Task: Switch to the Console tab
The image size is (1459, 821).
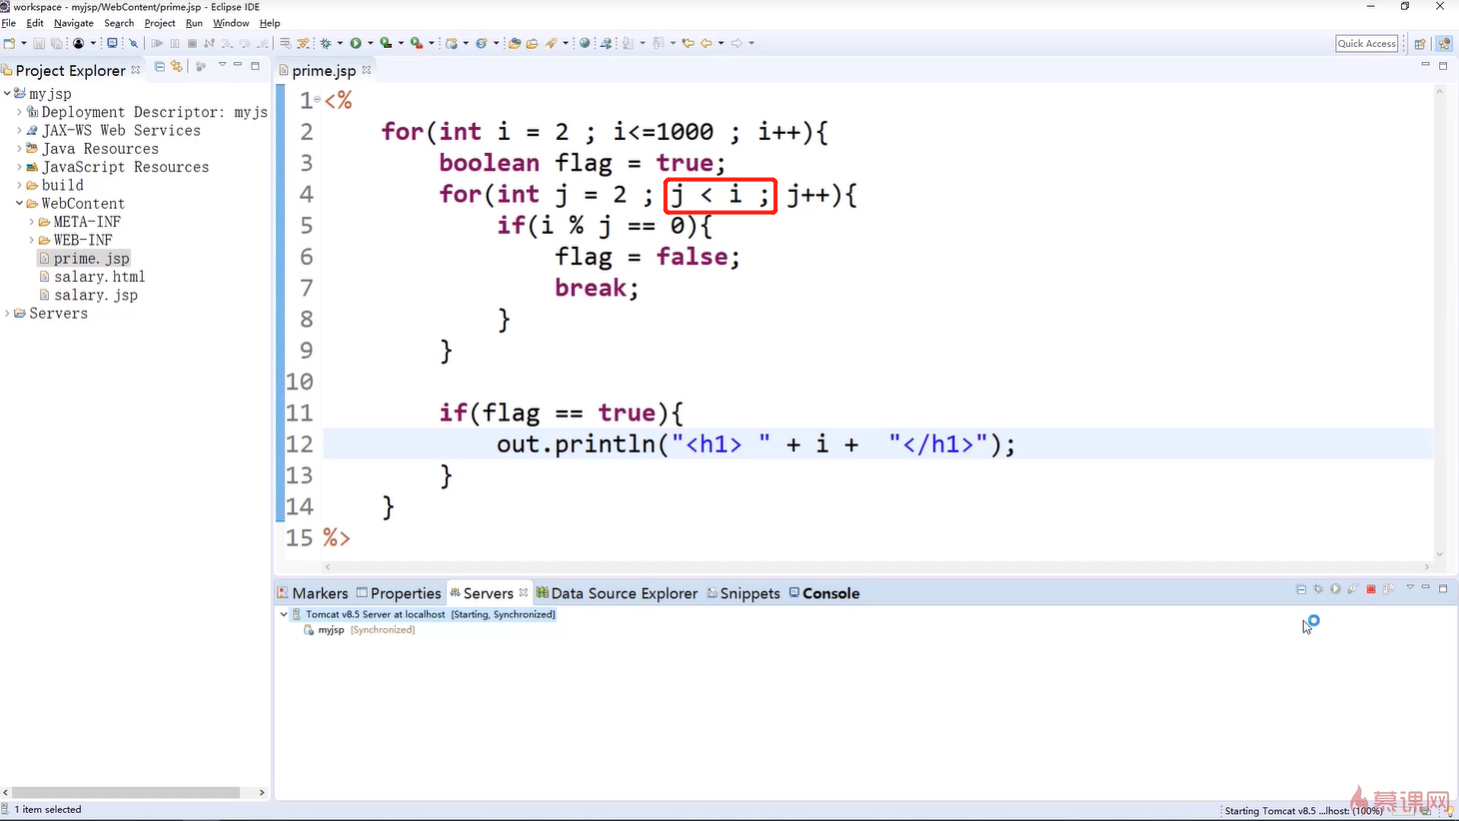Action: [x=824, y=593]
